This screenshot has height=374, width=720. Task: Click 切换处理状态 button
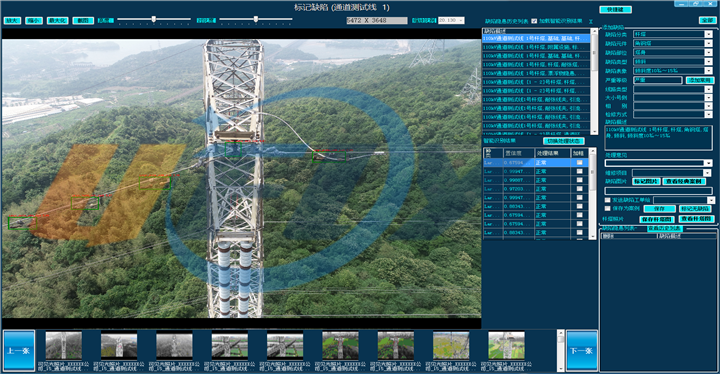564,141
